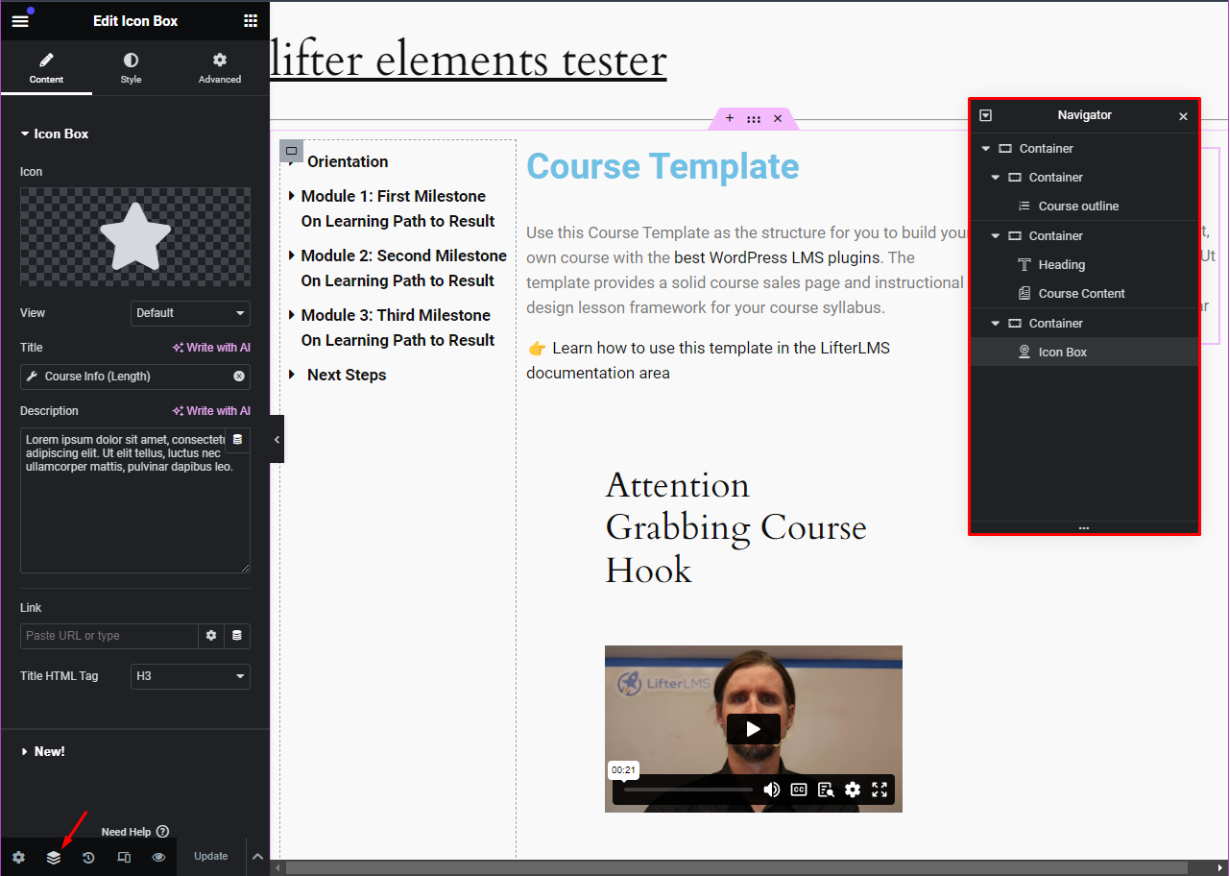Open Title HTML Tag dropdown

[x=190, y=676]
